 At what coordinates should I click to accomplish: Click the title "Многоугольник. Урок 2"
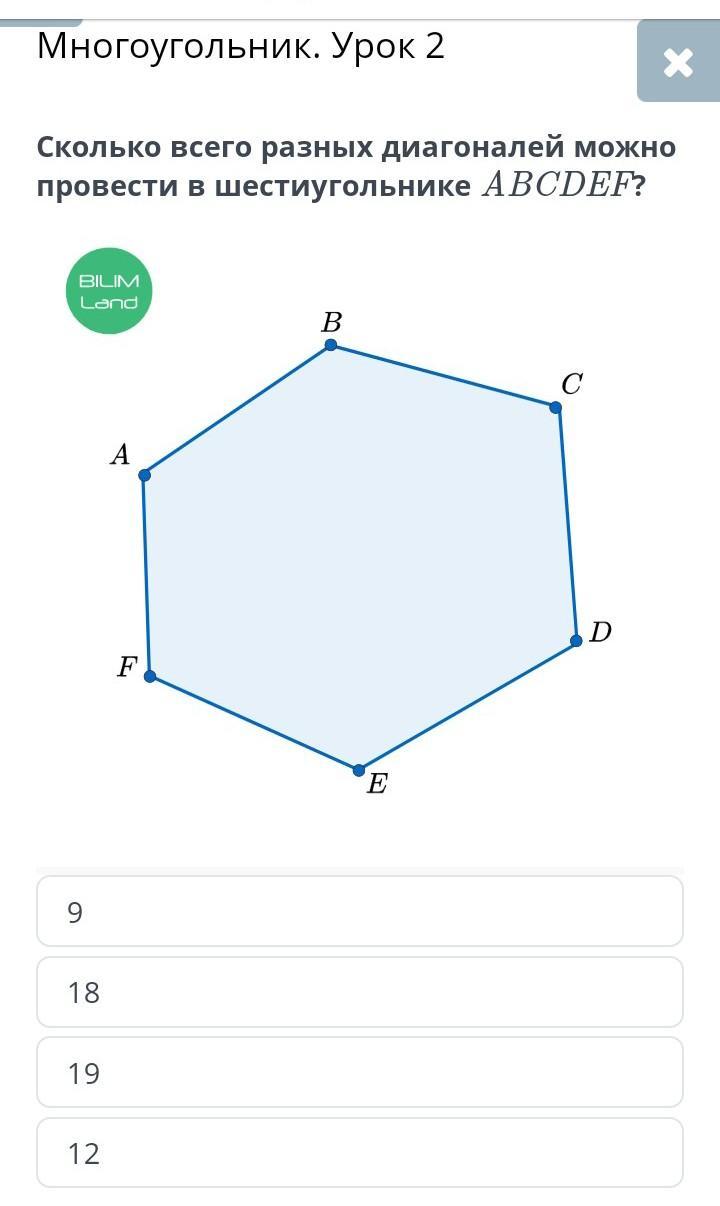(x=241, y=46)
